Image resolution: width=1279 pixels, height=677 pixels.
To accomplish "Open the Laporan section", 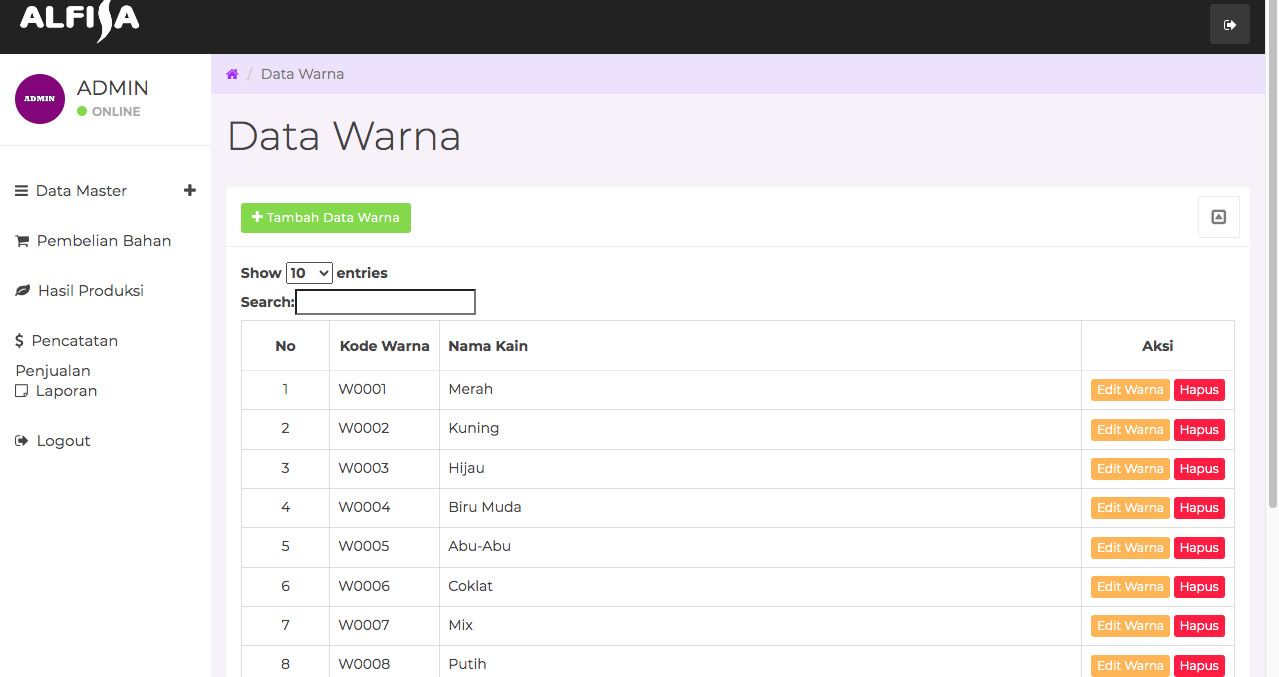I will [x=66, y=391].
